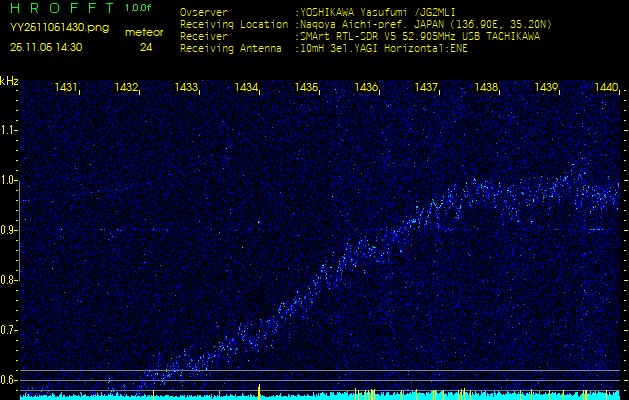
Task: Click the yellow meteor label
Action: click(144, 32)
